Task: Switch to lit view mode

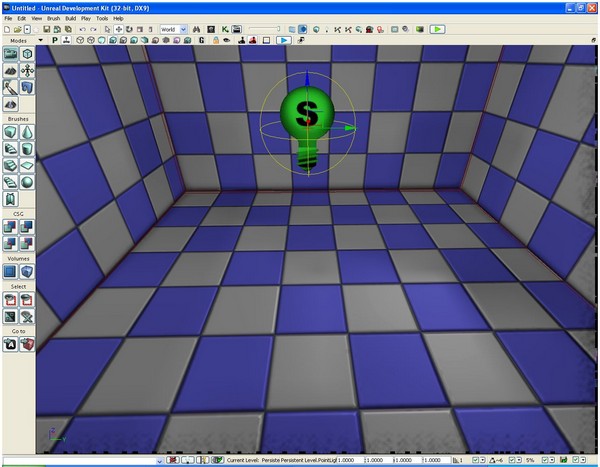Action: [112, 40]
